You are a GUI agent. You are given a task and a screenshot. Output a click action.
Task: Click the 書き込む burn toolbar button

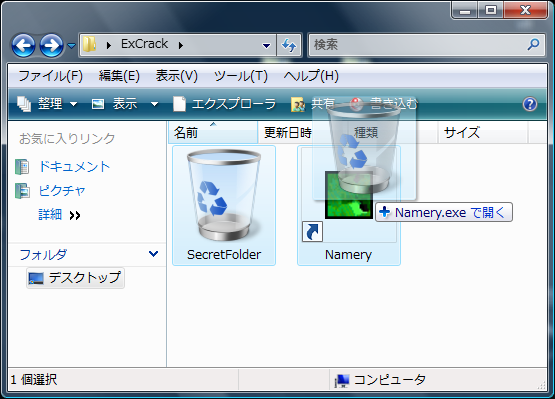click(384, 104)
